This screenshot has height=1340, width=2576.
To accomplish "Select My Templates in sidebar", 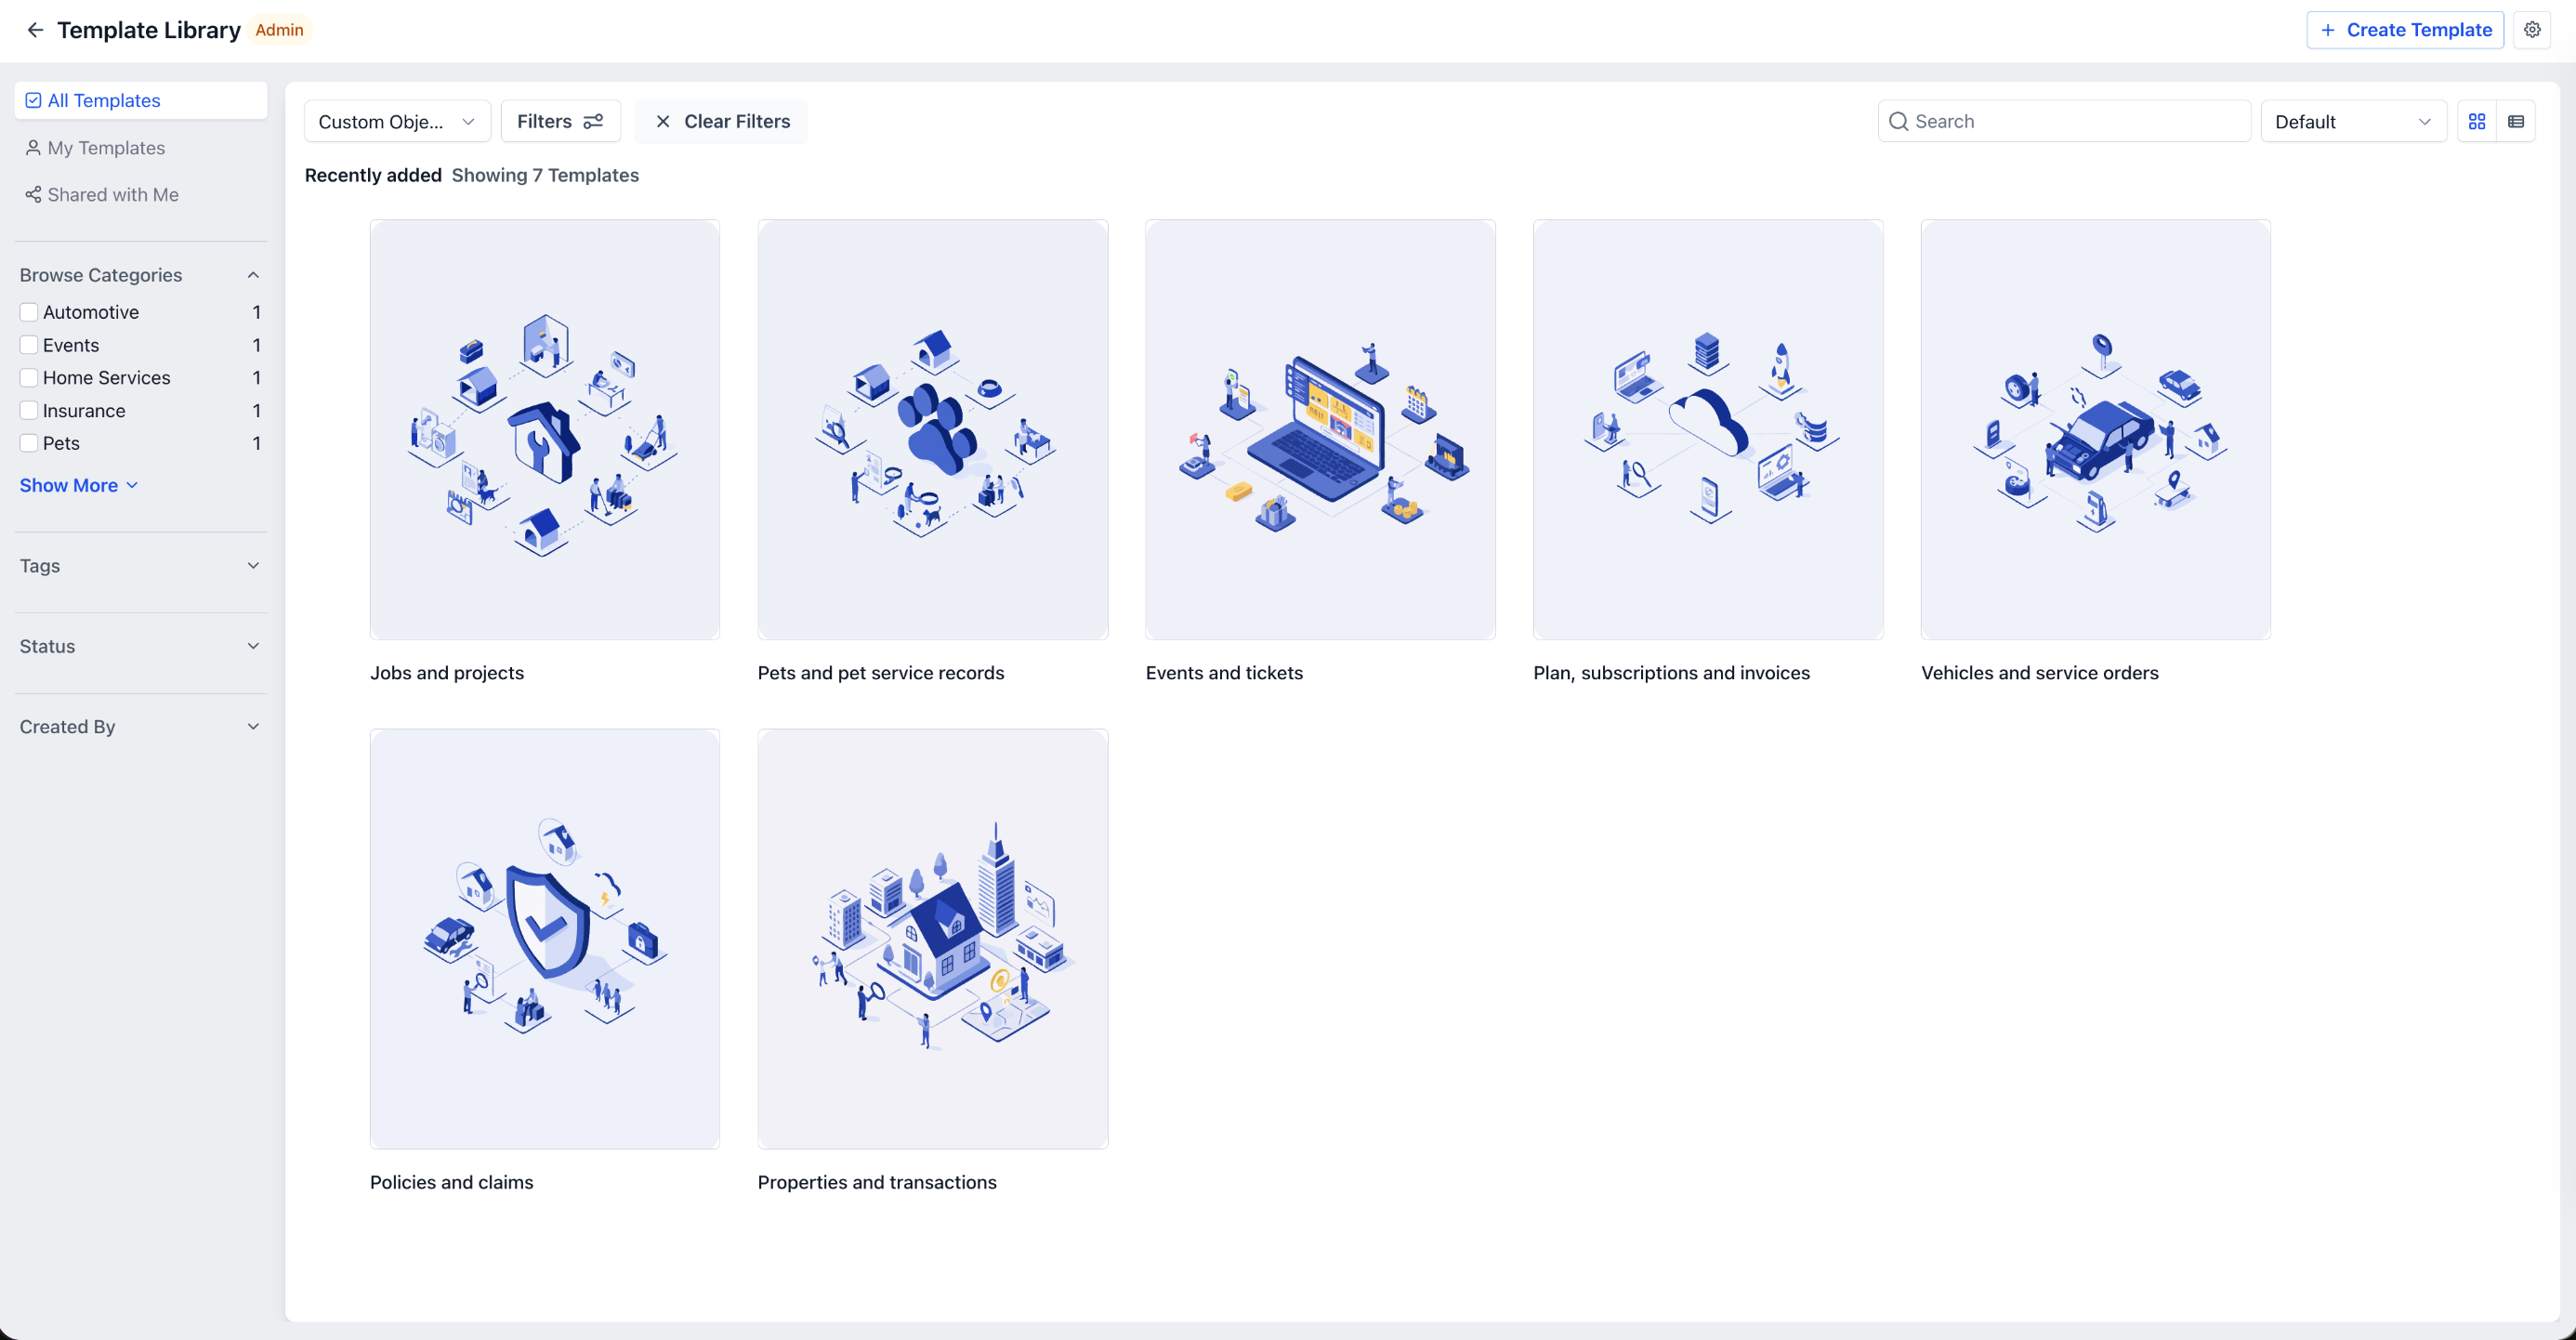I will (x=106, y=148).
